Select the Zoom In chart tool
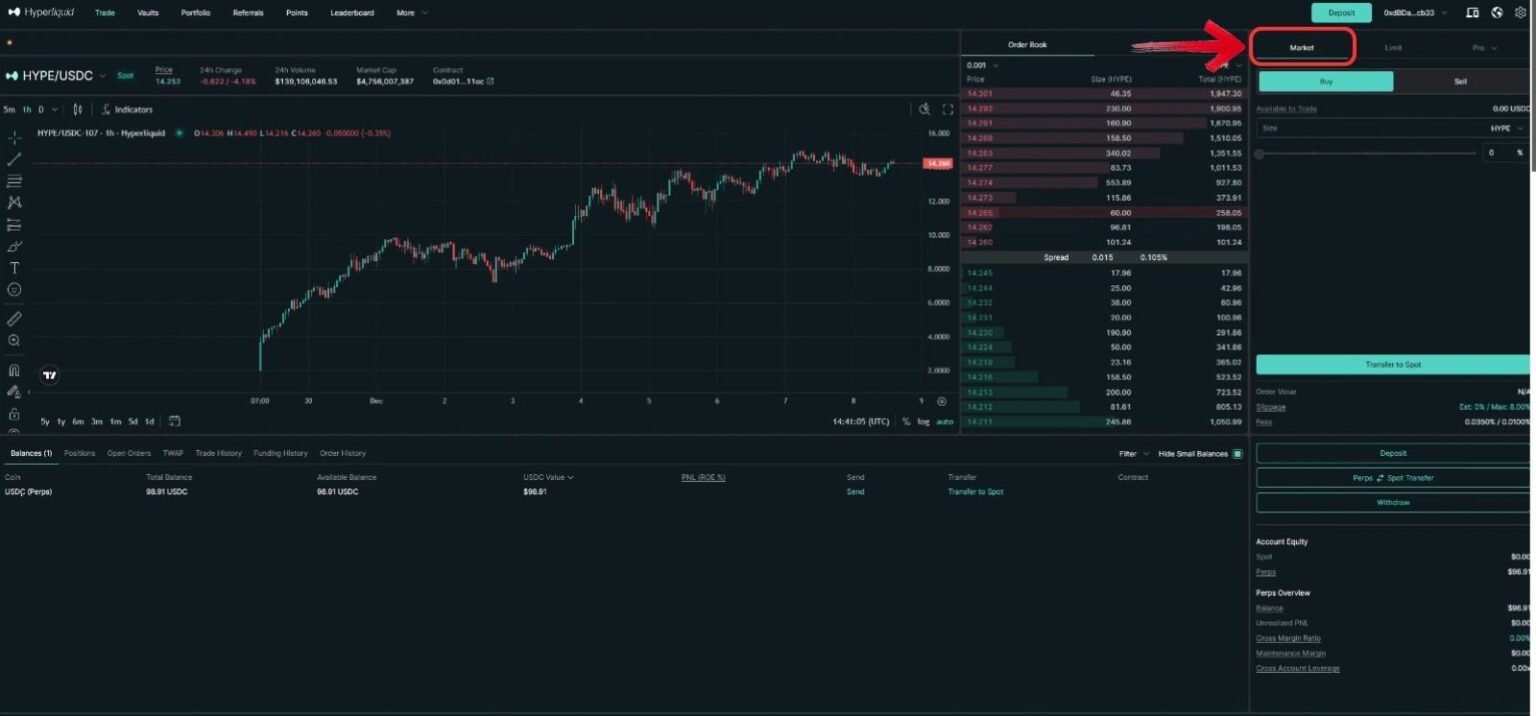The image size is (1536, 716). [x=13, y=340]
